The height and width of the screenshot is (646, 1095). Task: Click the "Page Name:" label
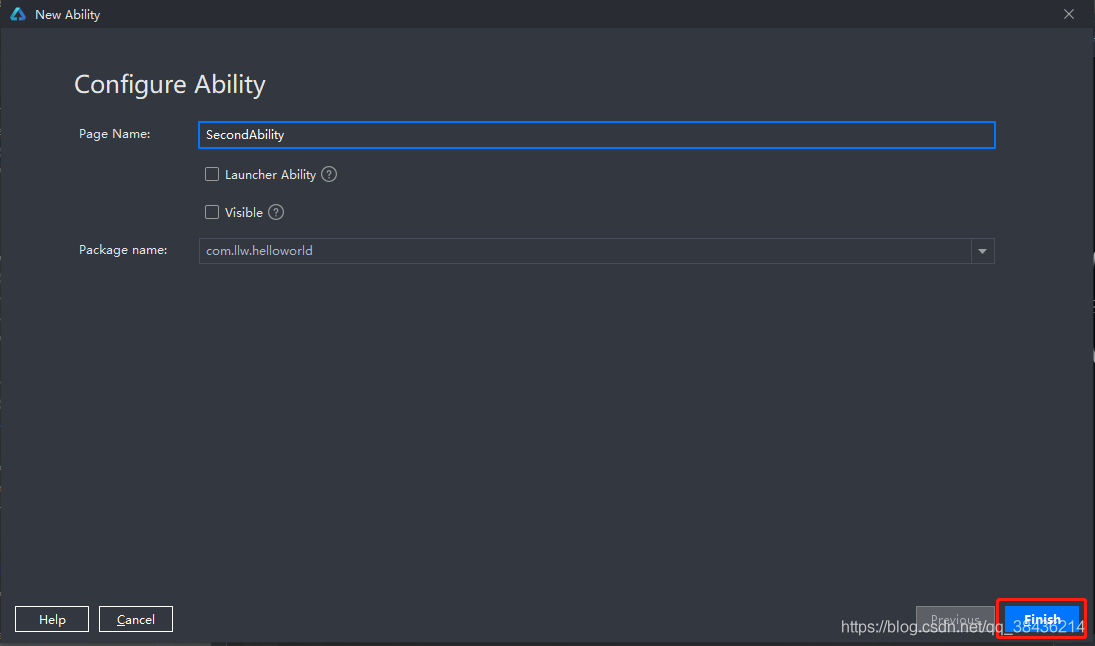114,134
